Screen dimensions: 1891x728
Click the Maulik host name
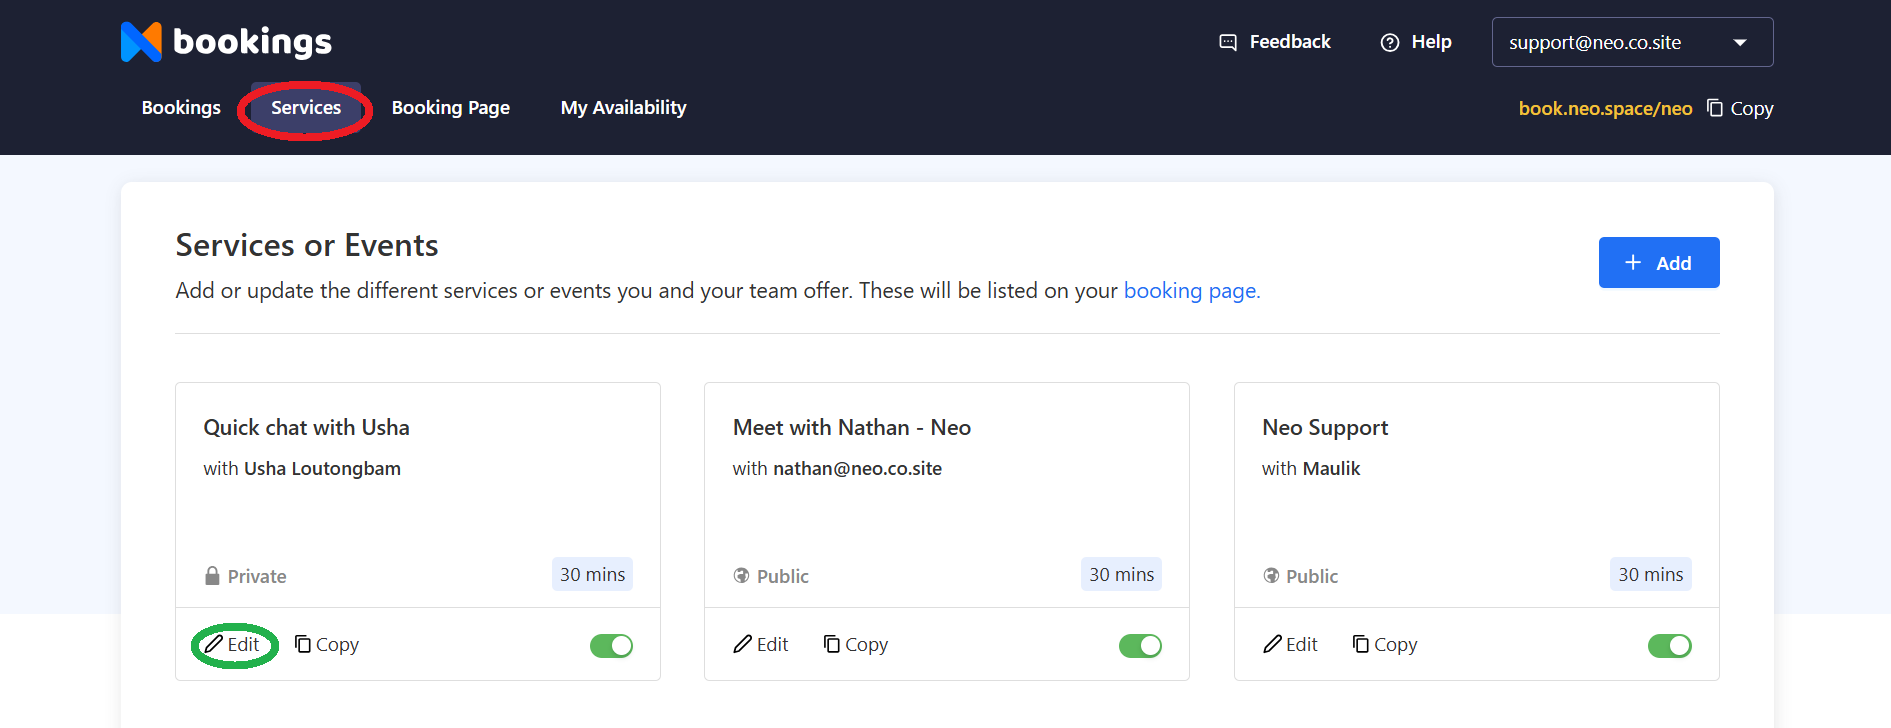pyautogui.click(x=1331, y=469)
